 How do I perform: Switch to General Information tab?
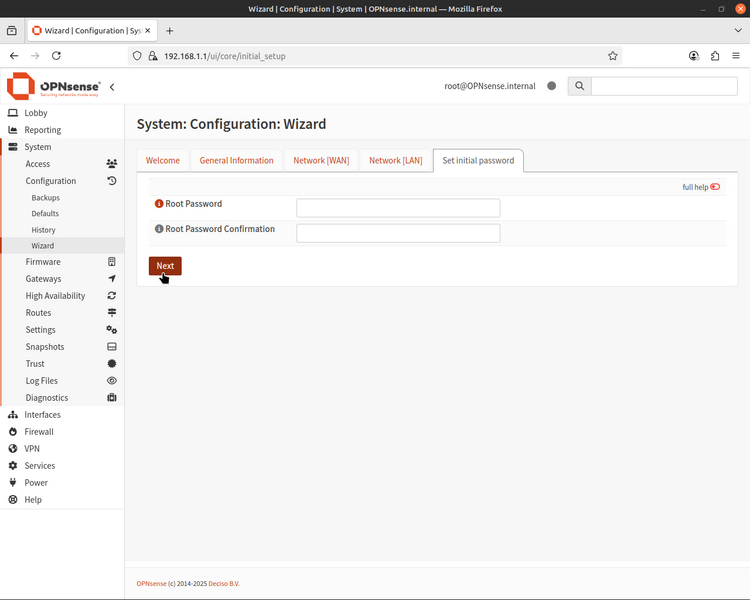(x=236, y=160)
